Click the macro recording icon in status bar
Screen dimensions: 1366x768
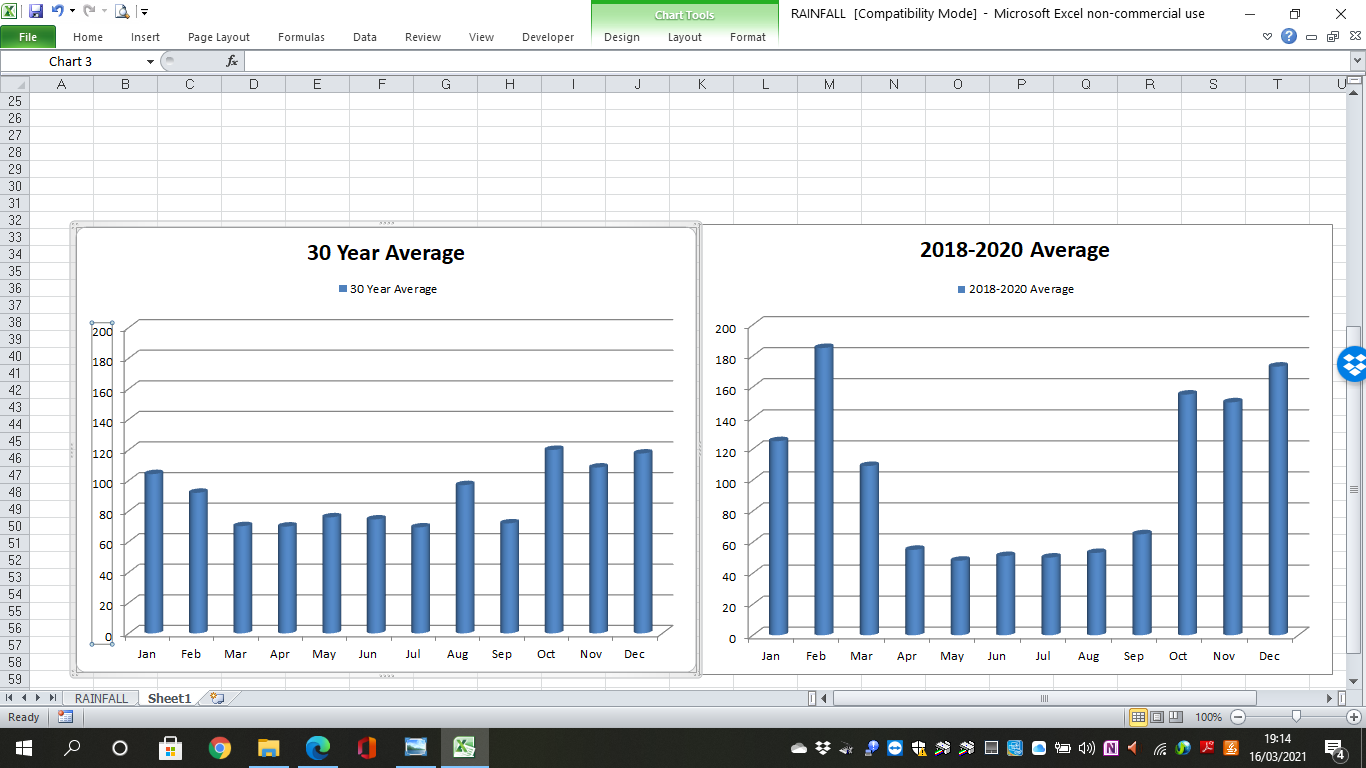click(65, 717)
